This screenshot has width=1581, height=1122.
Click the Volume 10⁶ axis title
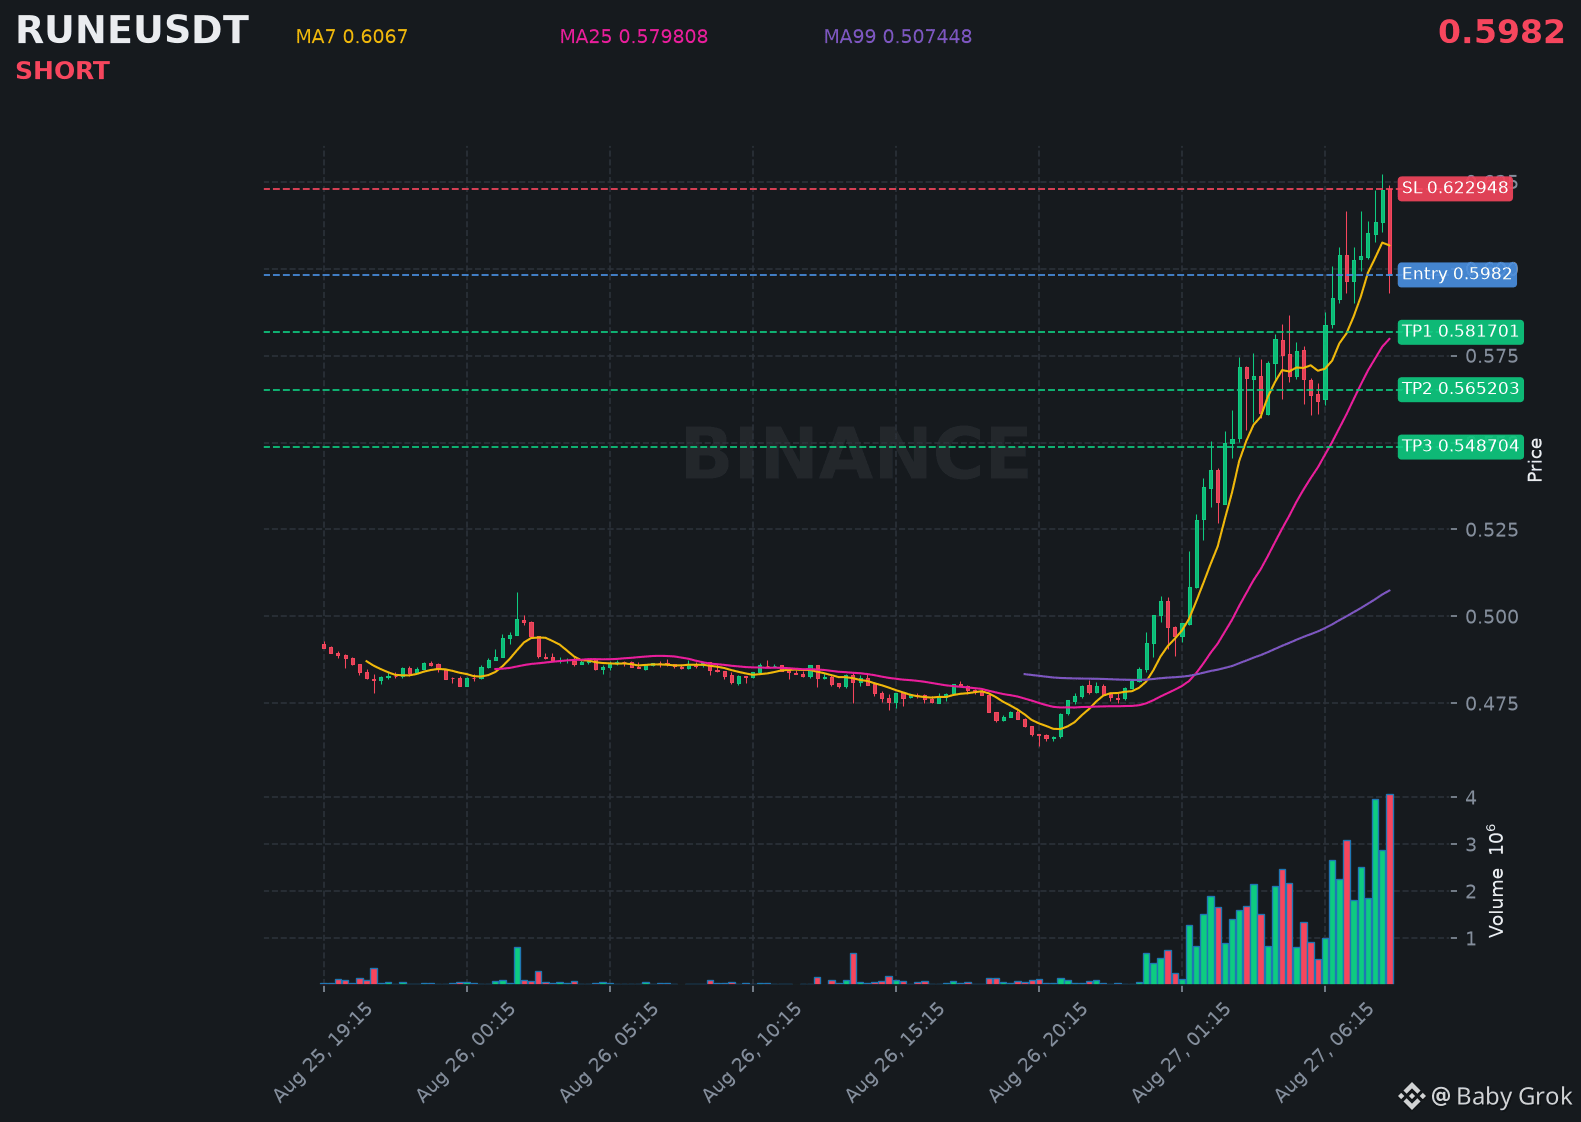pos(1495,880)
